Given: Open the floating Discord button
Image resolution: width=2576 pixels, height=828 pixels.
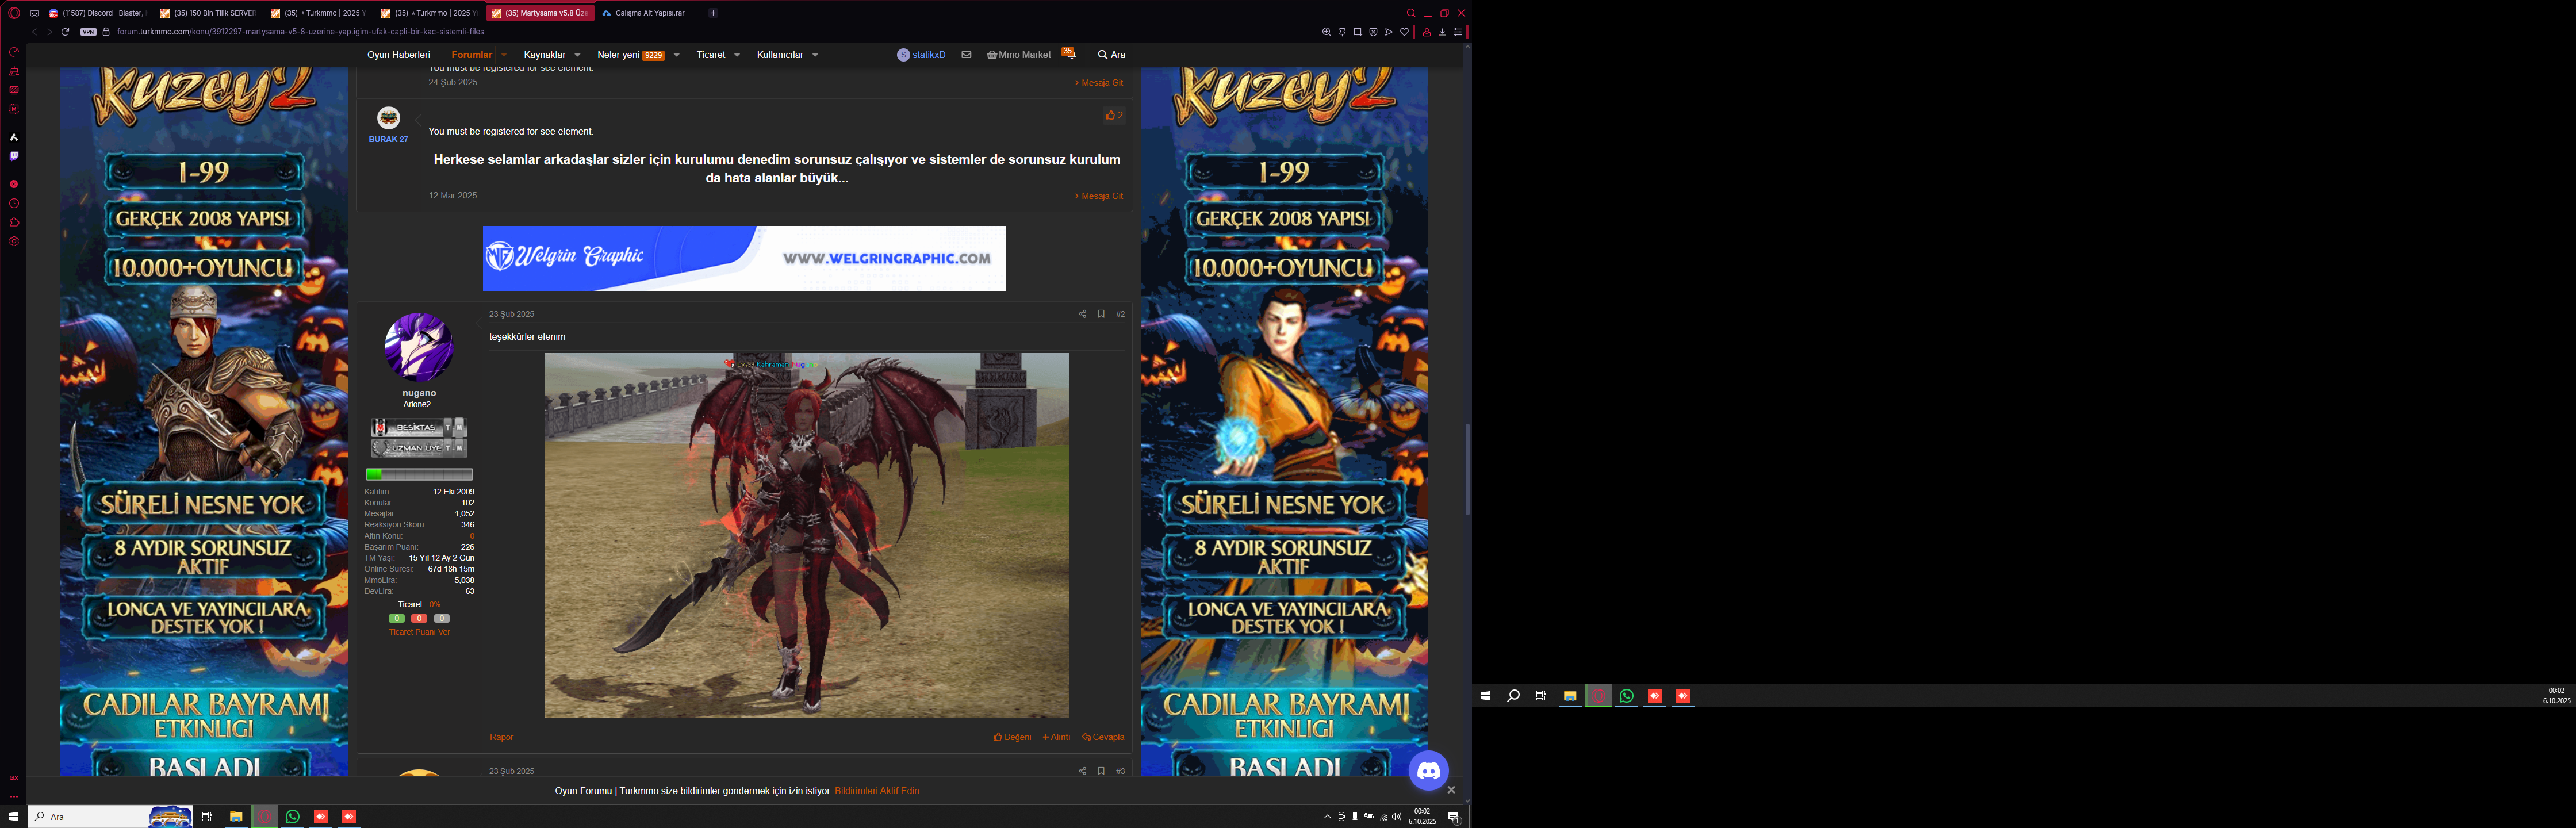Looking at the screenshot, I should (1428, 770).
